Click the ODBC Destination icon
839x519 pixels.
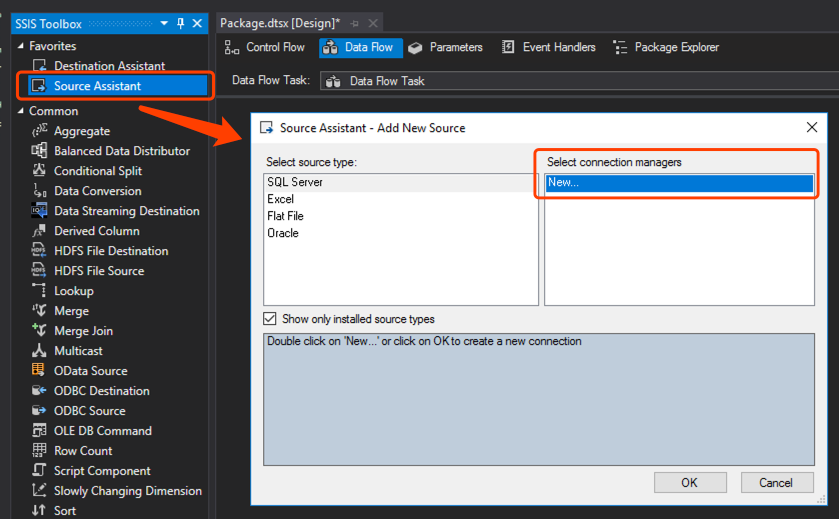tap(39, 390)
